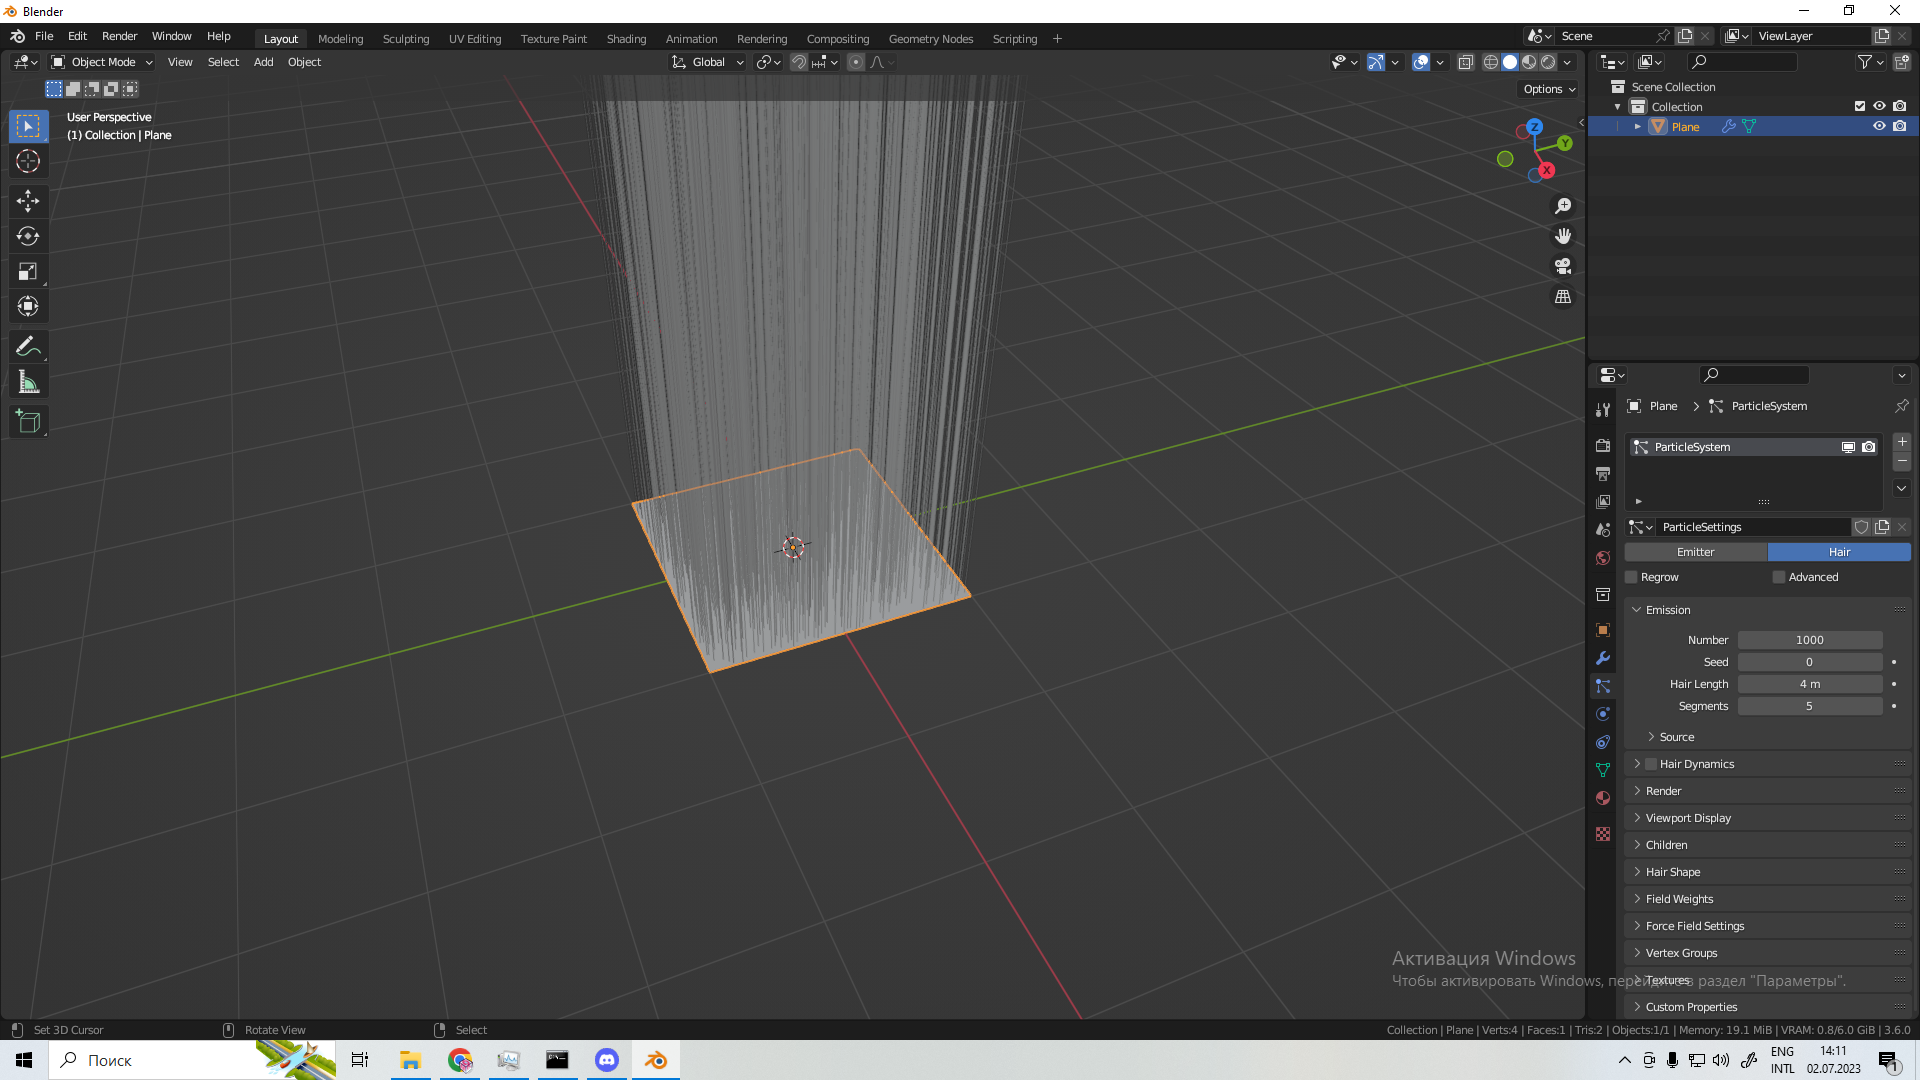Toggle ParticleSystem viewport display icon

1848,447
